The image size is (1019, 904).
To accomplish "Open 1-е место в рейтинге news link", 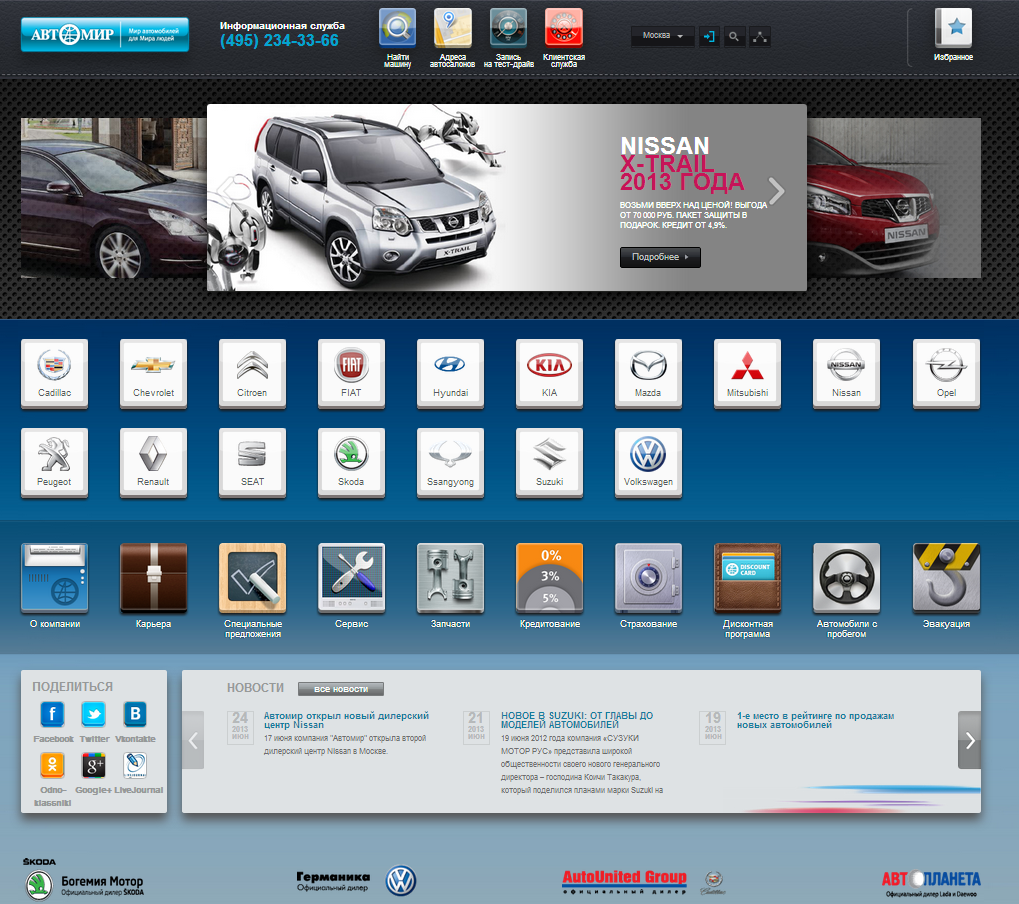I will tap(815, 720).
